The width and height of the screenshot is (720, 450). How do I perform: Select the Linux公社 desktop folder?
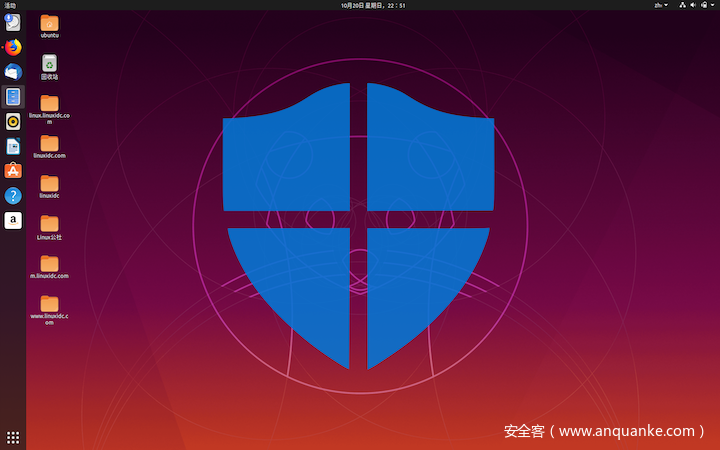[49, 227]
